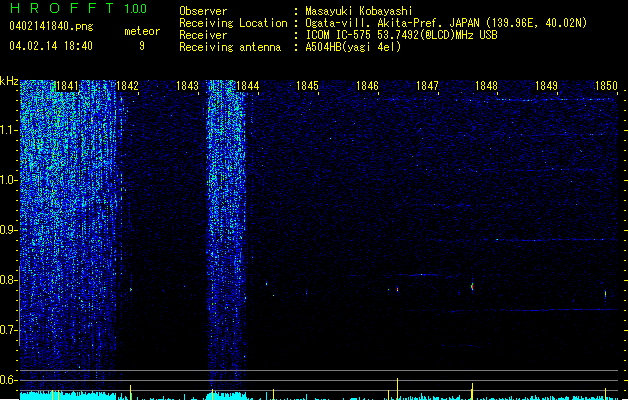629x400 pixels.
Task: Click the 1.1 kHz axis label
Action: point(8,130)
